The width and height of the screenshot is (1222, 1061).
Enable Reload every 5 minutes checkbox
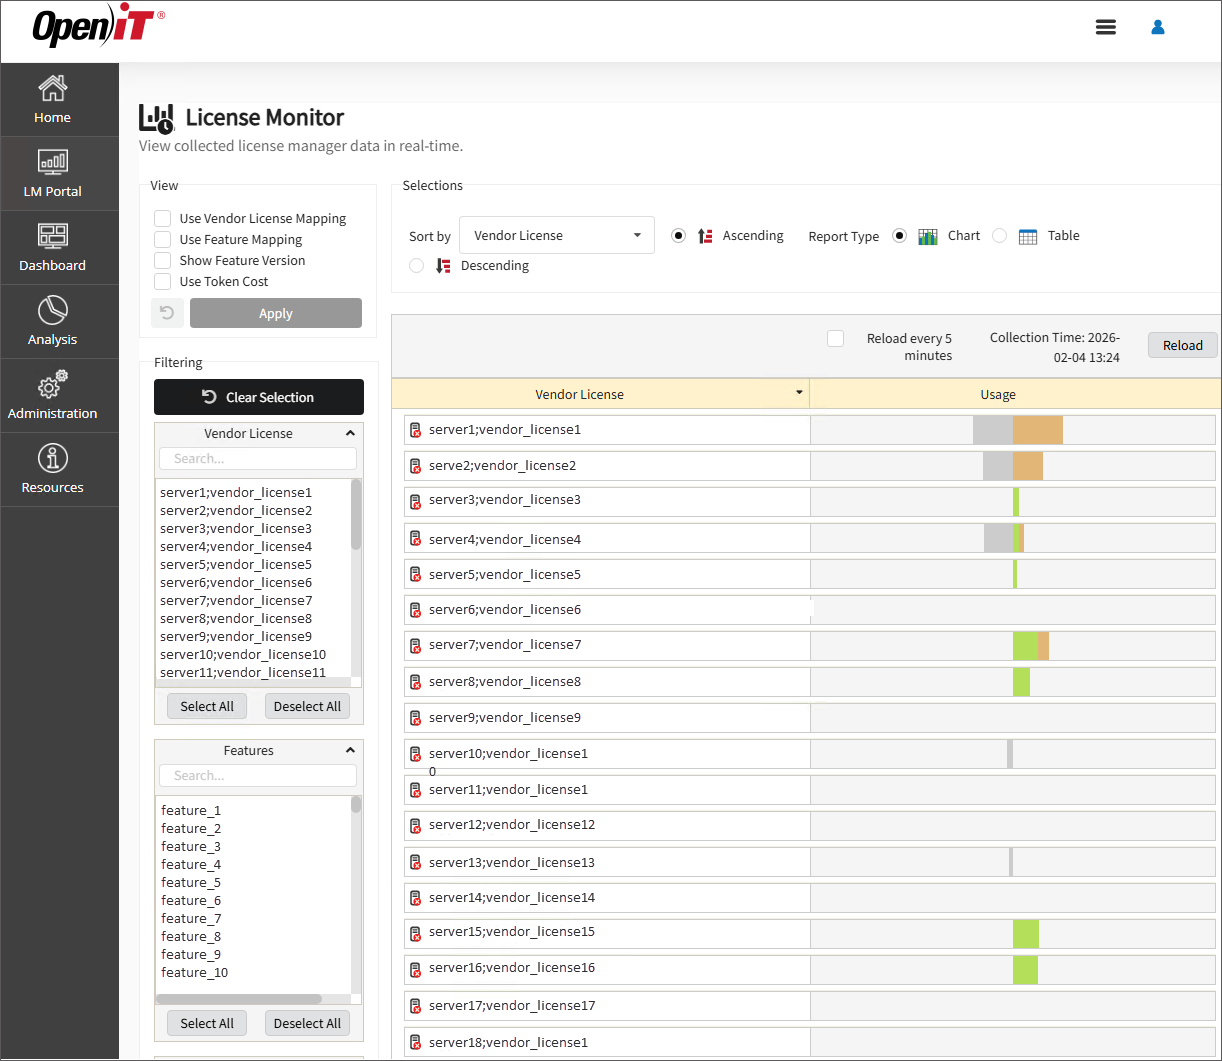(836, 339)
